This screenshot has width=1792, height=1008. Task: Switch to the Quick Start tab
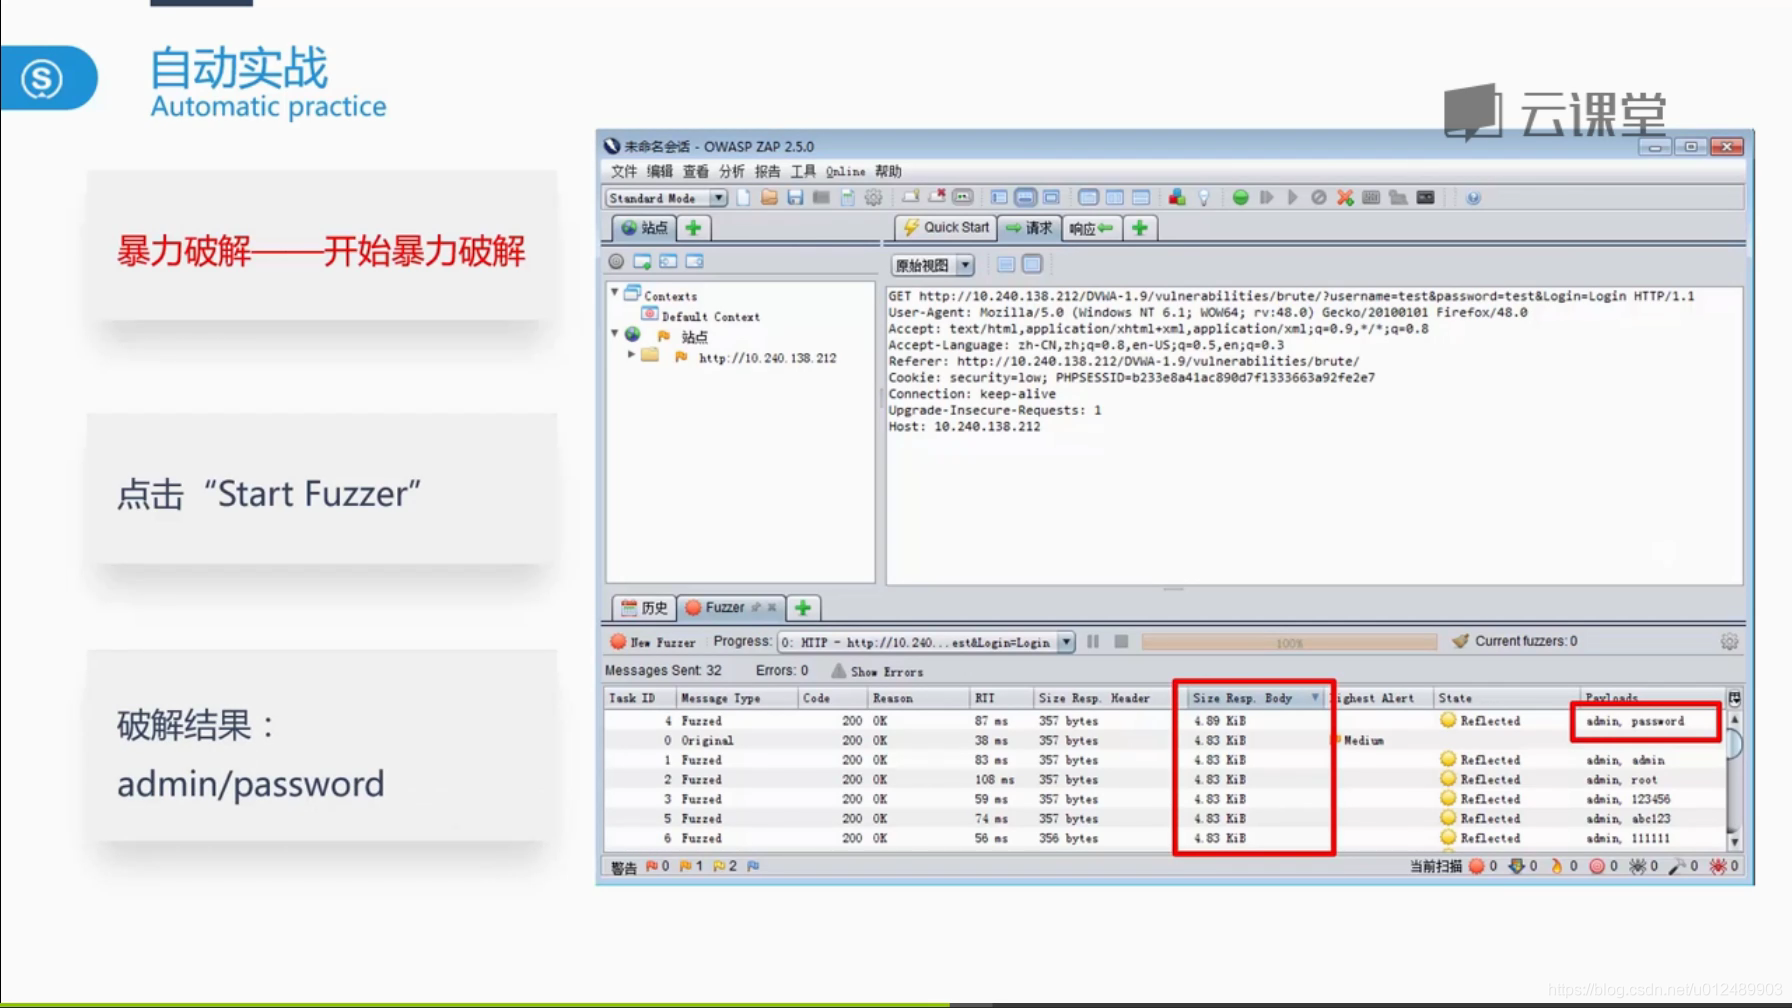point(946,228)
